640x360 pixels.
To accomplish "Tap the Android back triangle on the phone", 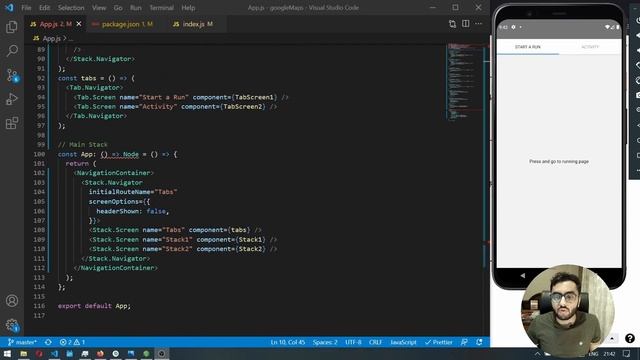I will 522,276.
